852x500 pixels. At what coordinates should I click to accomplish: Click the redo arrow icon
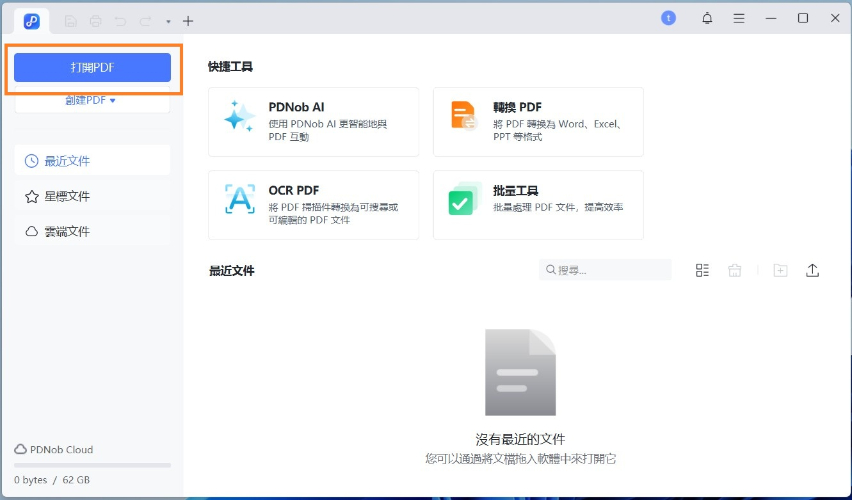[145, 21]
